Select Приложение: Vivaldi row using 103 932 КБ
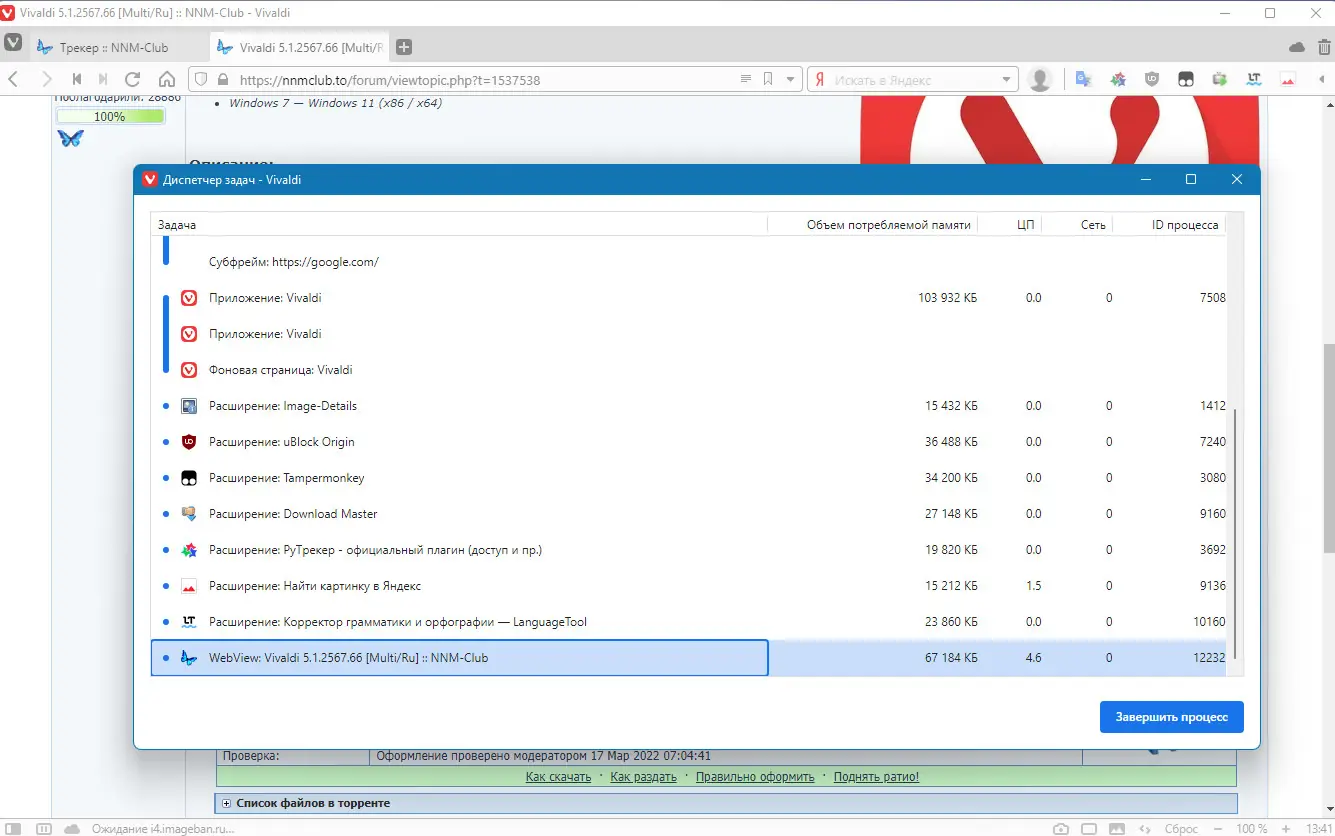 pos(689,298)
